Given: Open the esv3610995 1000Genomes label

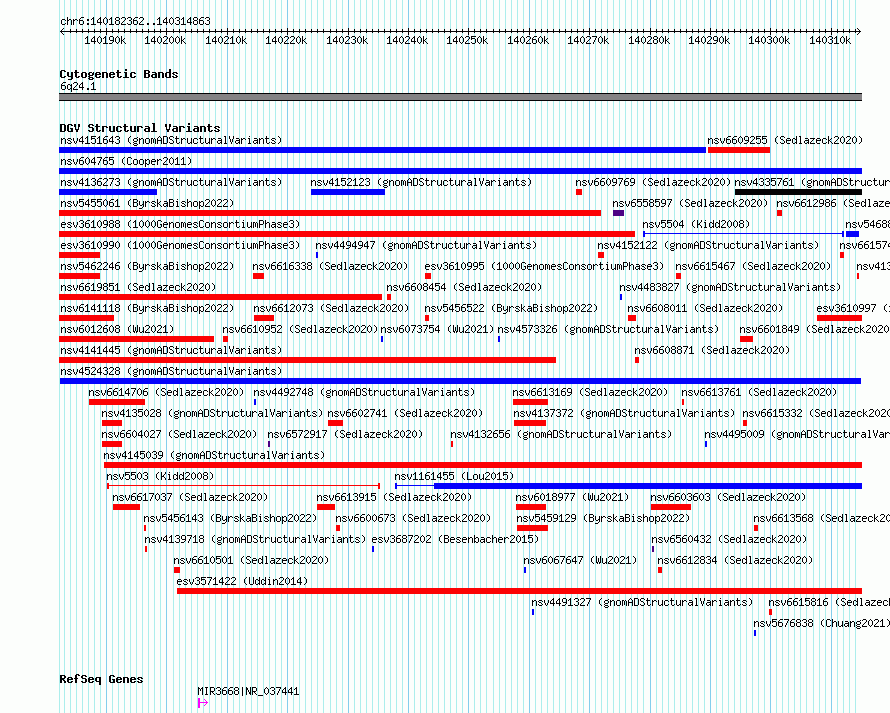Looking at the screenshot, I should (544, 266).
